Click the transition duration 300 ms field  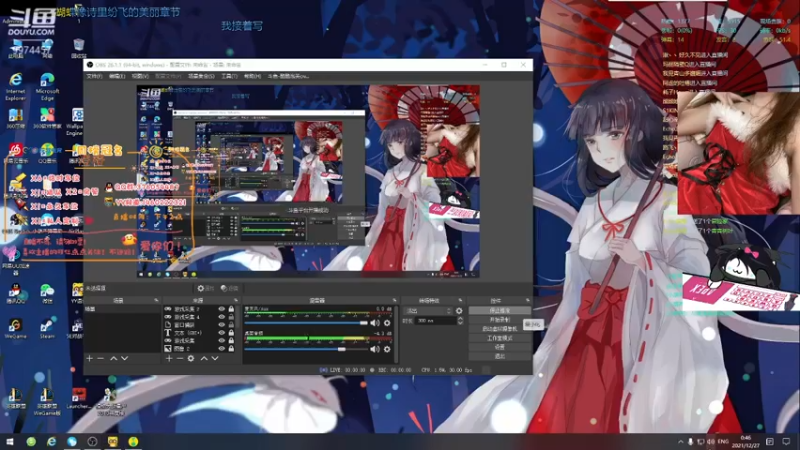point(436,321)
